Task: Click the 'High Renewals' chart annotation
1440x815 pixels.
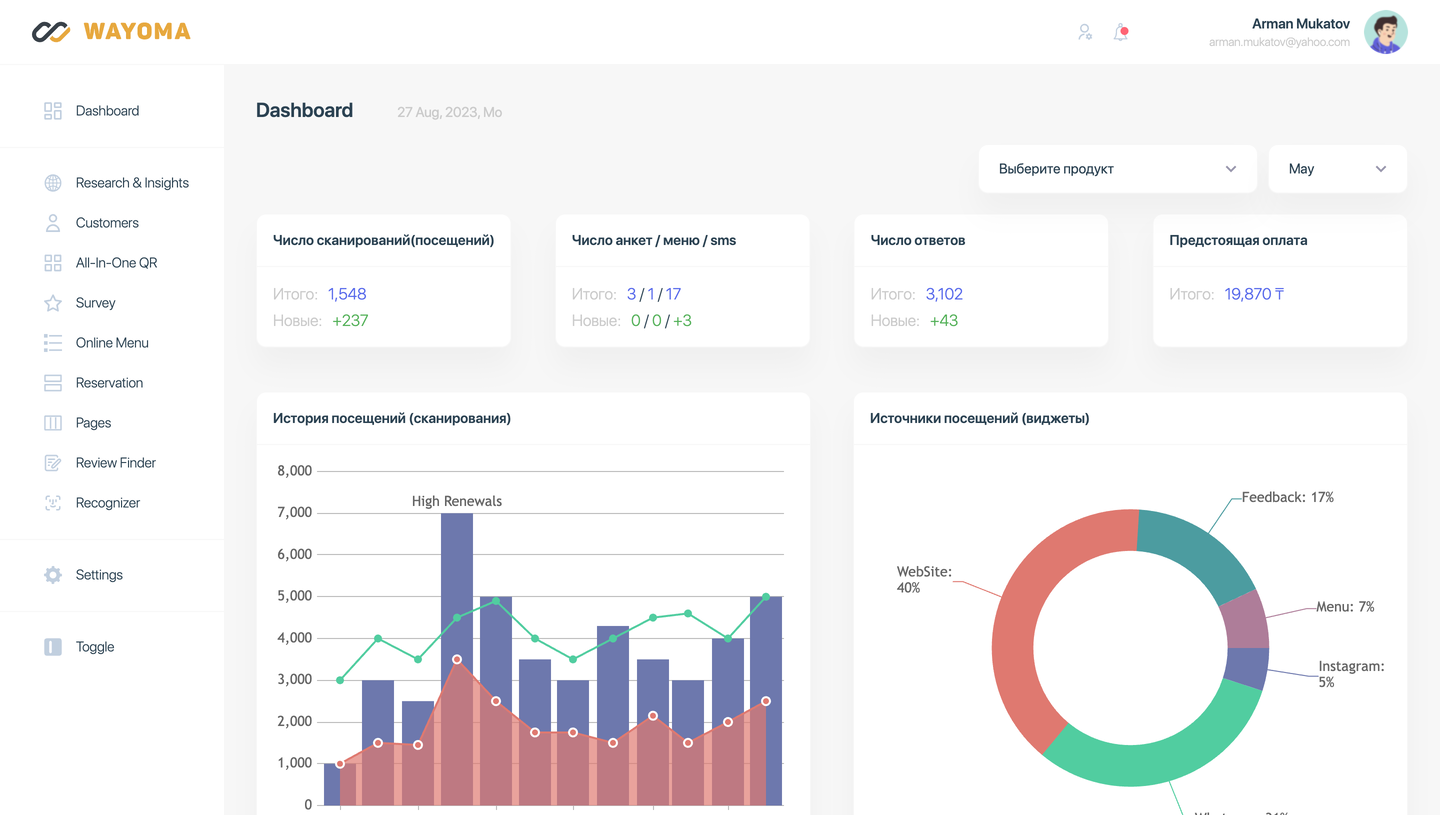Action: coord(457,501)
